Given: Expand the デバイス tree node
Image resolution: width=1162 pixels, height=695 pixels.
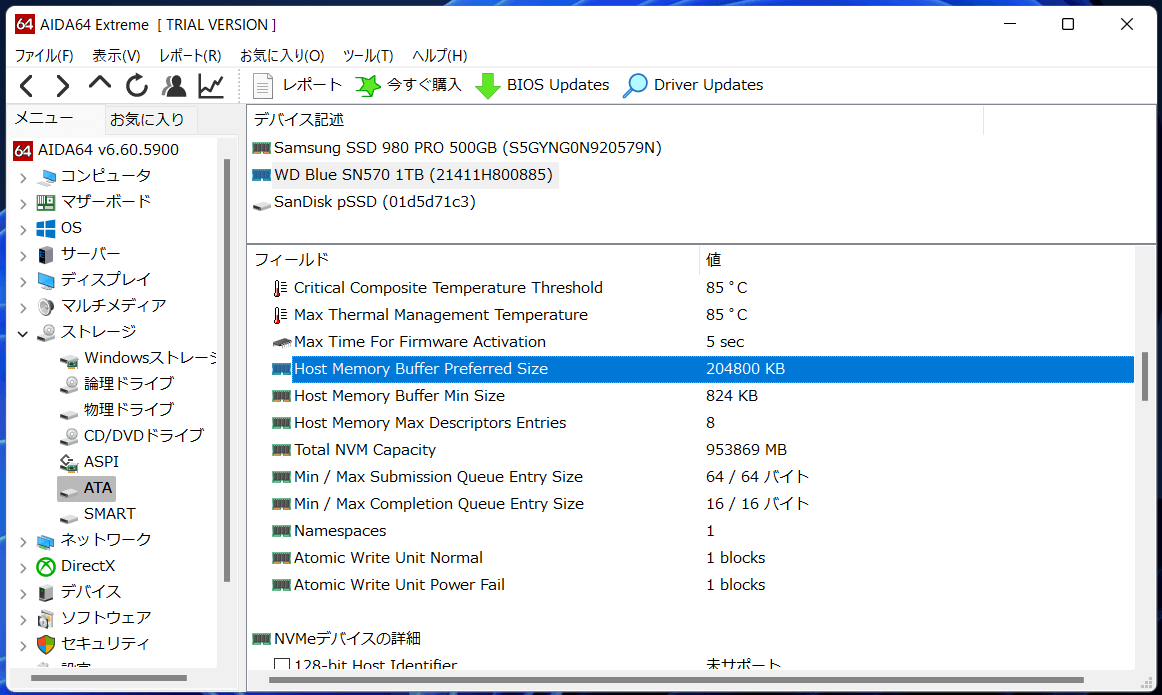Looking at the screenshot, I should coord(23,593).
